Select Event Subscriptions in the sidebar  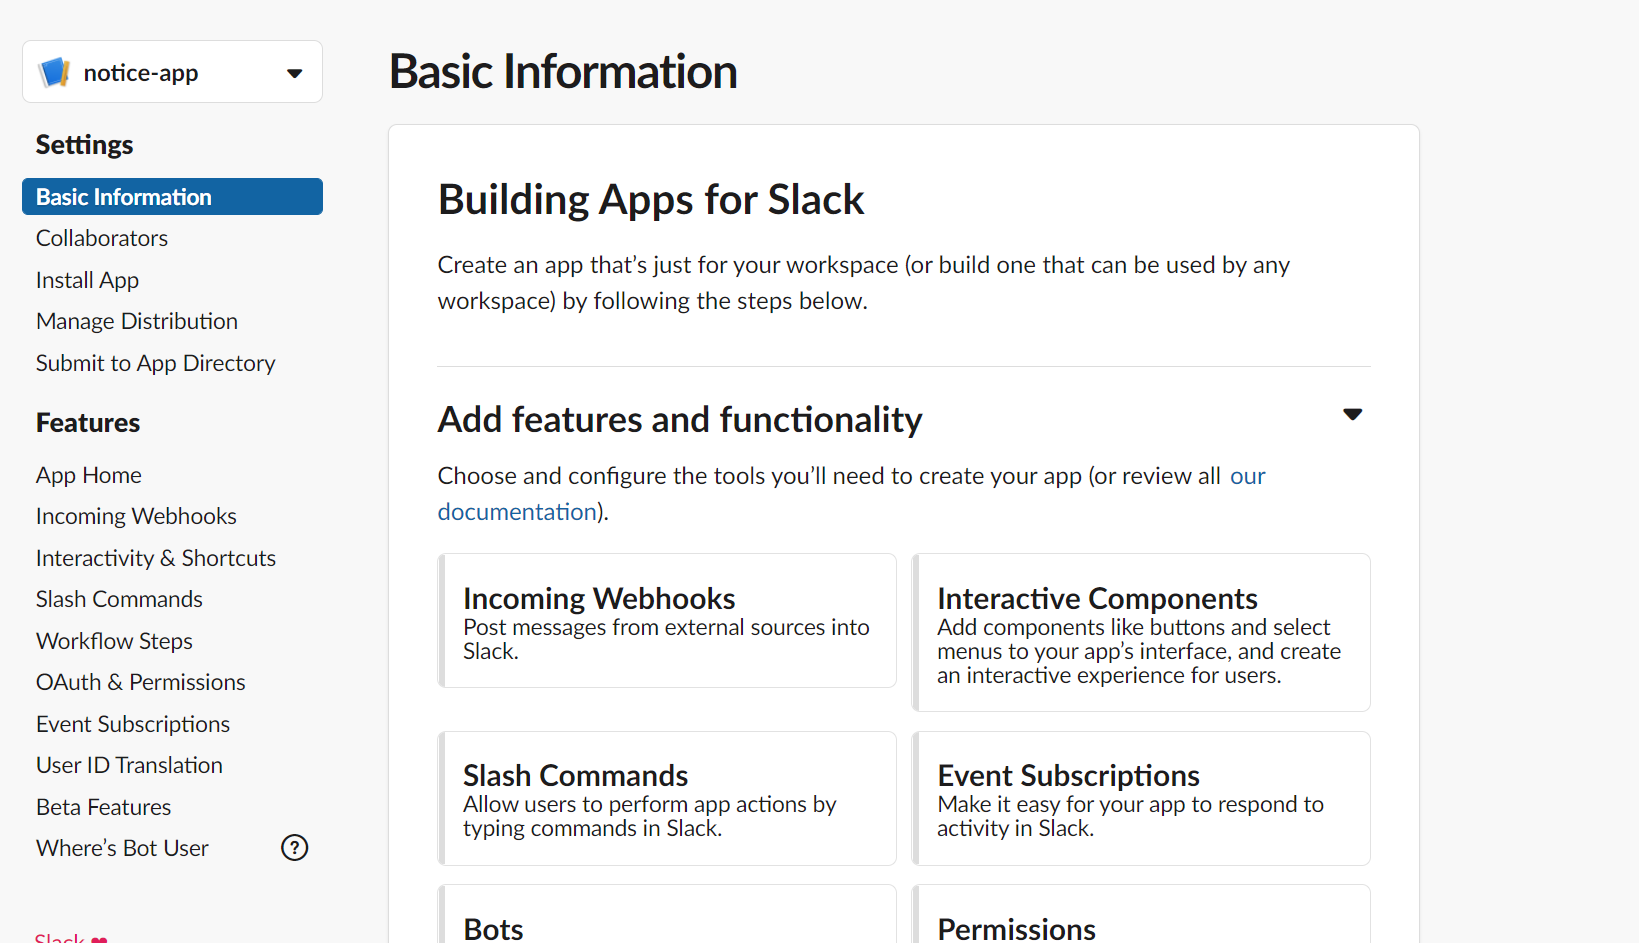click(x=133, y=724)
